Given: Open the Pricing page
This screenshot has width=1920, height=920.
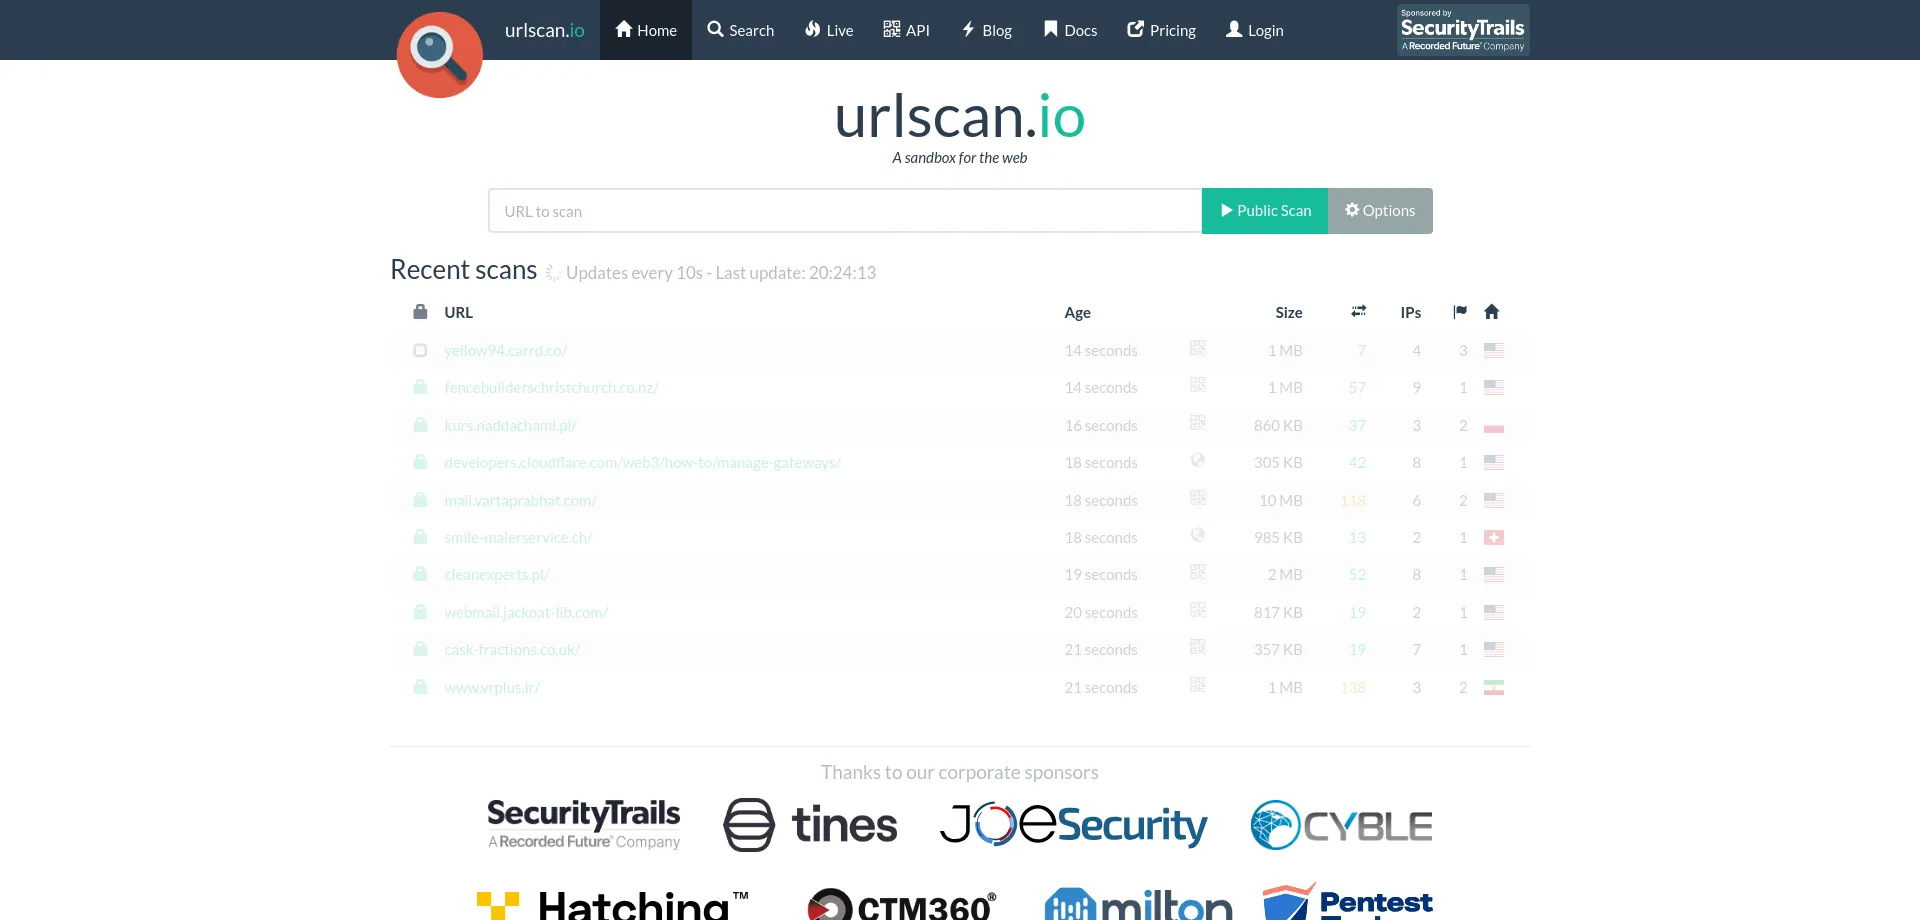Looking at the screenshot, I should click(x=1161, y=30).
